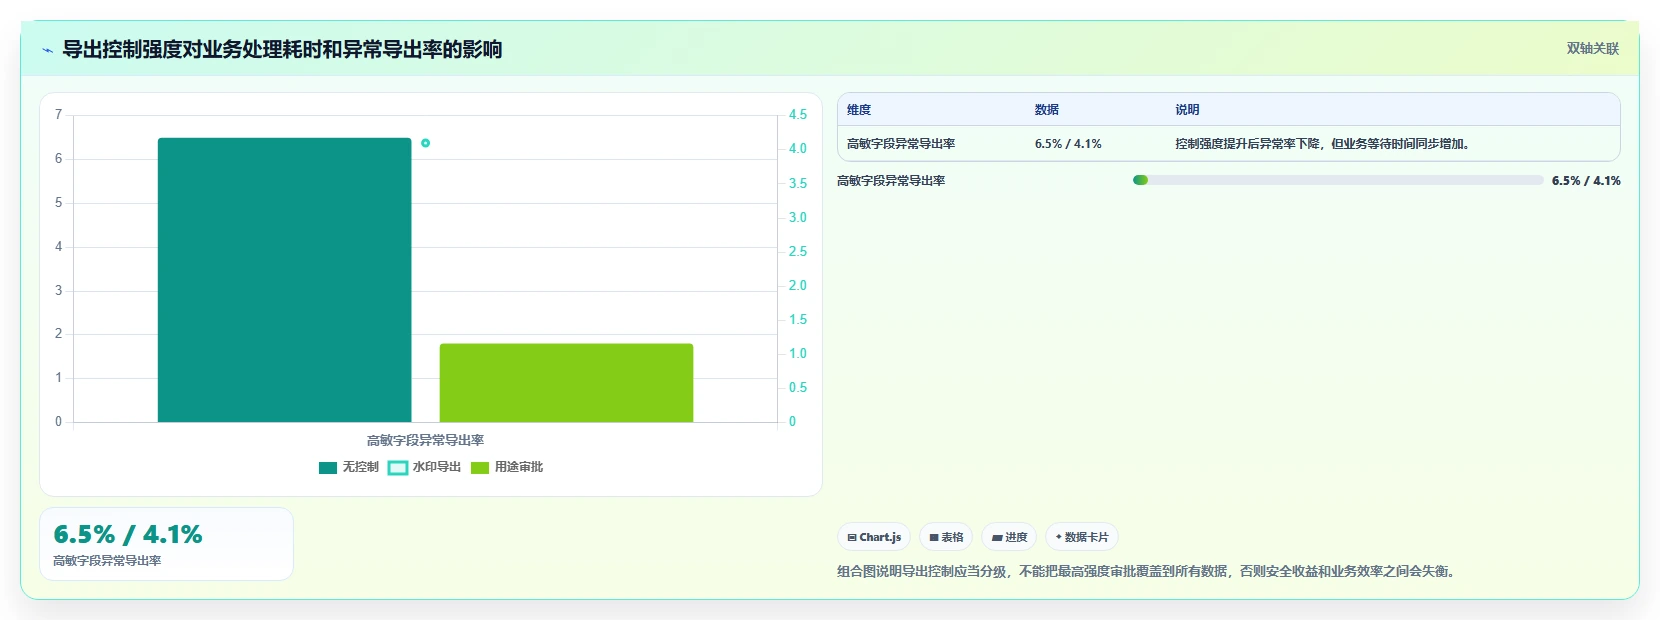Toggle the 无控制 legend swatch
Image resolution: width=1660 pixels, height=620 pixels.
pos(328,467)
